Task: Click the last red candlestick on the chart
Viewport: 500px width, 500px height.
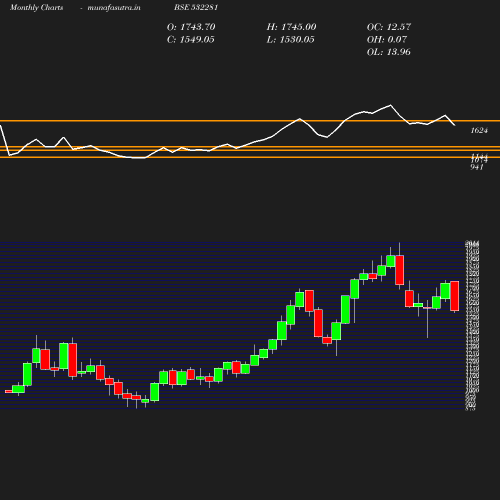Action: (x=455, y=296)
